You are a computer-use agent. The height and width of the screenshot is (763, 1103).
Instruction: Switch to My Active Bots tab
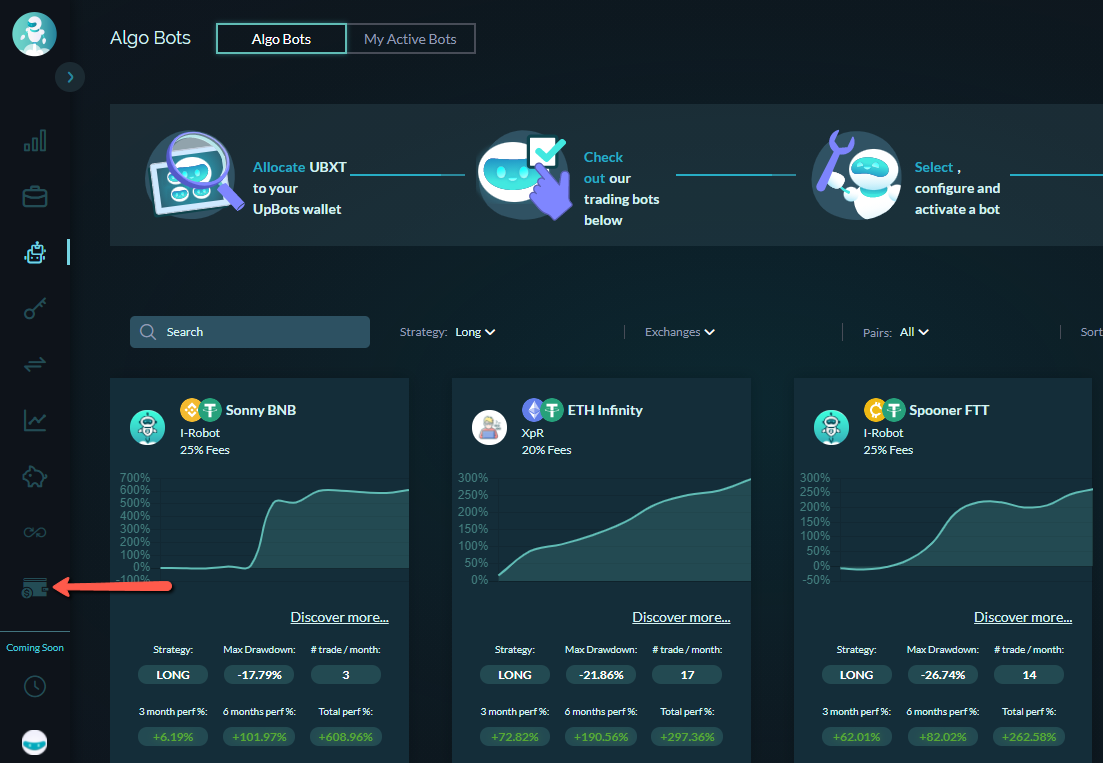click(x=410, y=39)
